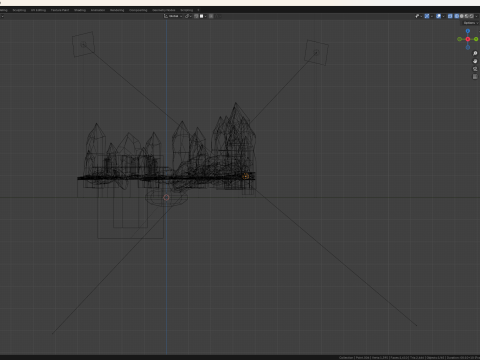The width and height of the screenshot is (480, 360).
Task: Open object type visibility dropdown
Action: click(419, 16)
